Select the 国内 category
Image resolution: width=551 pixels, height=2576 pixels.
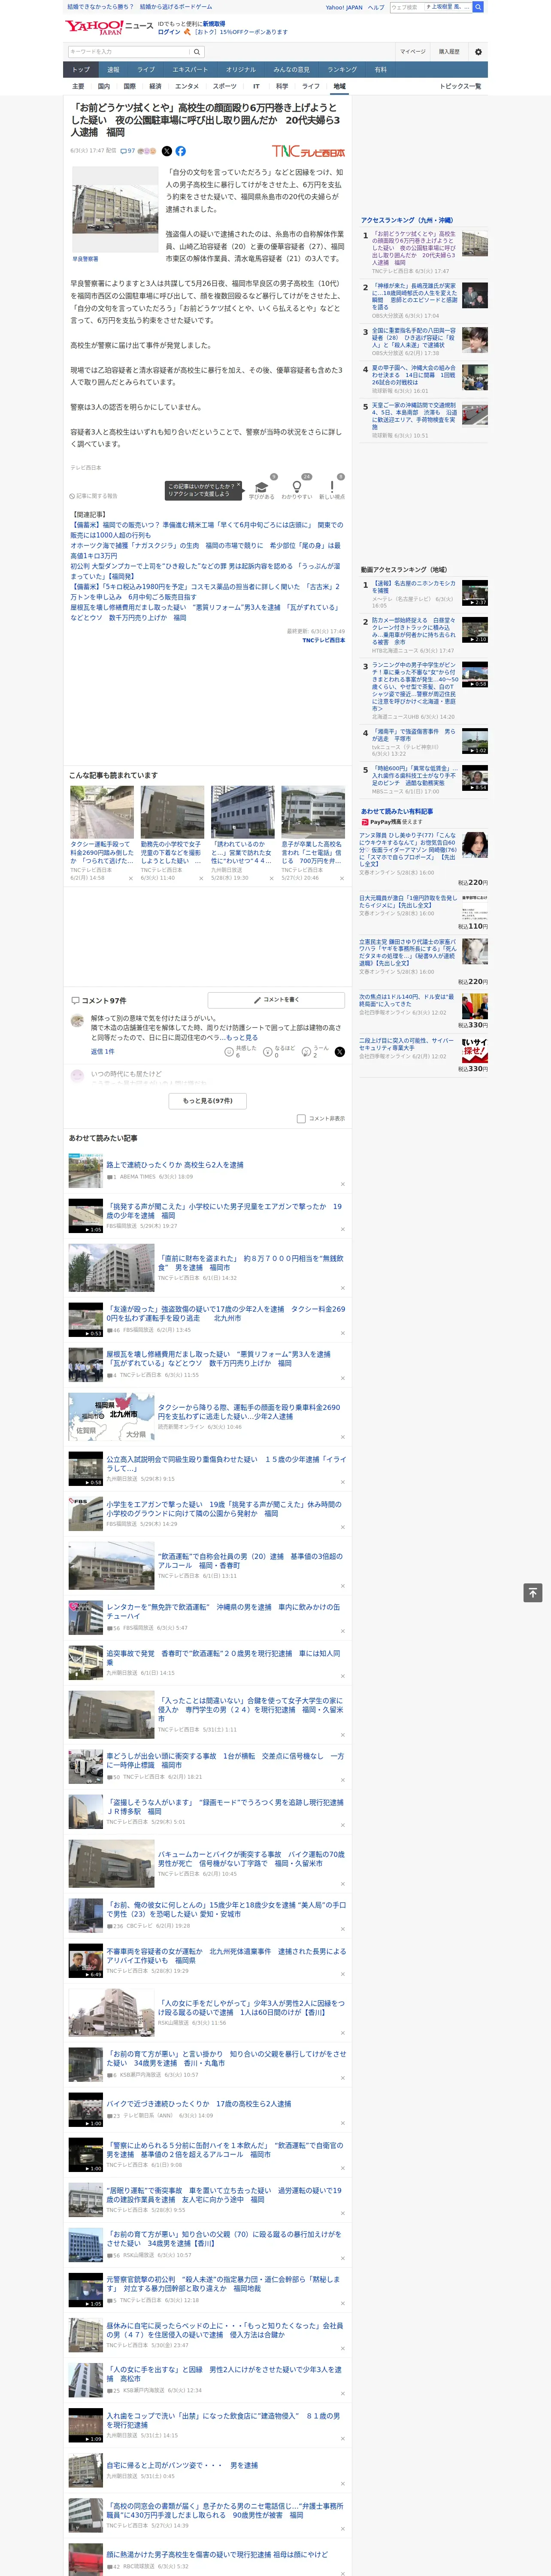point(103,87)
